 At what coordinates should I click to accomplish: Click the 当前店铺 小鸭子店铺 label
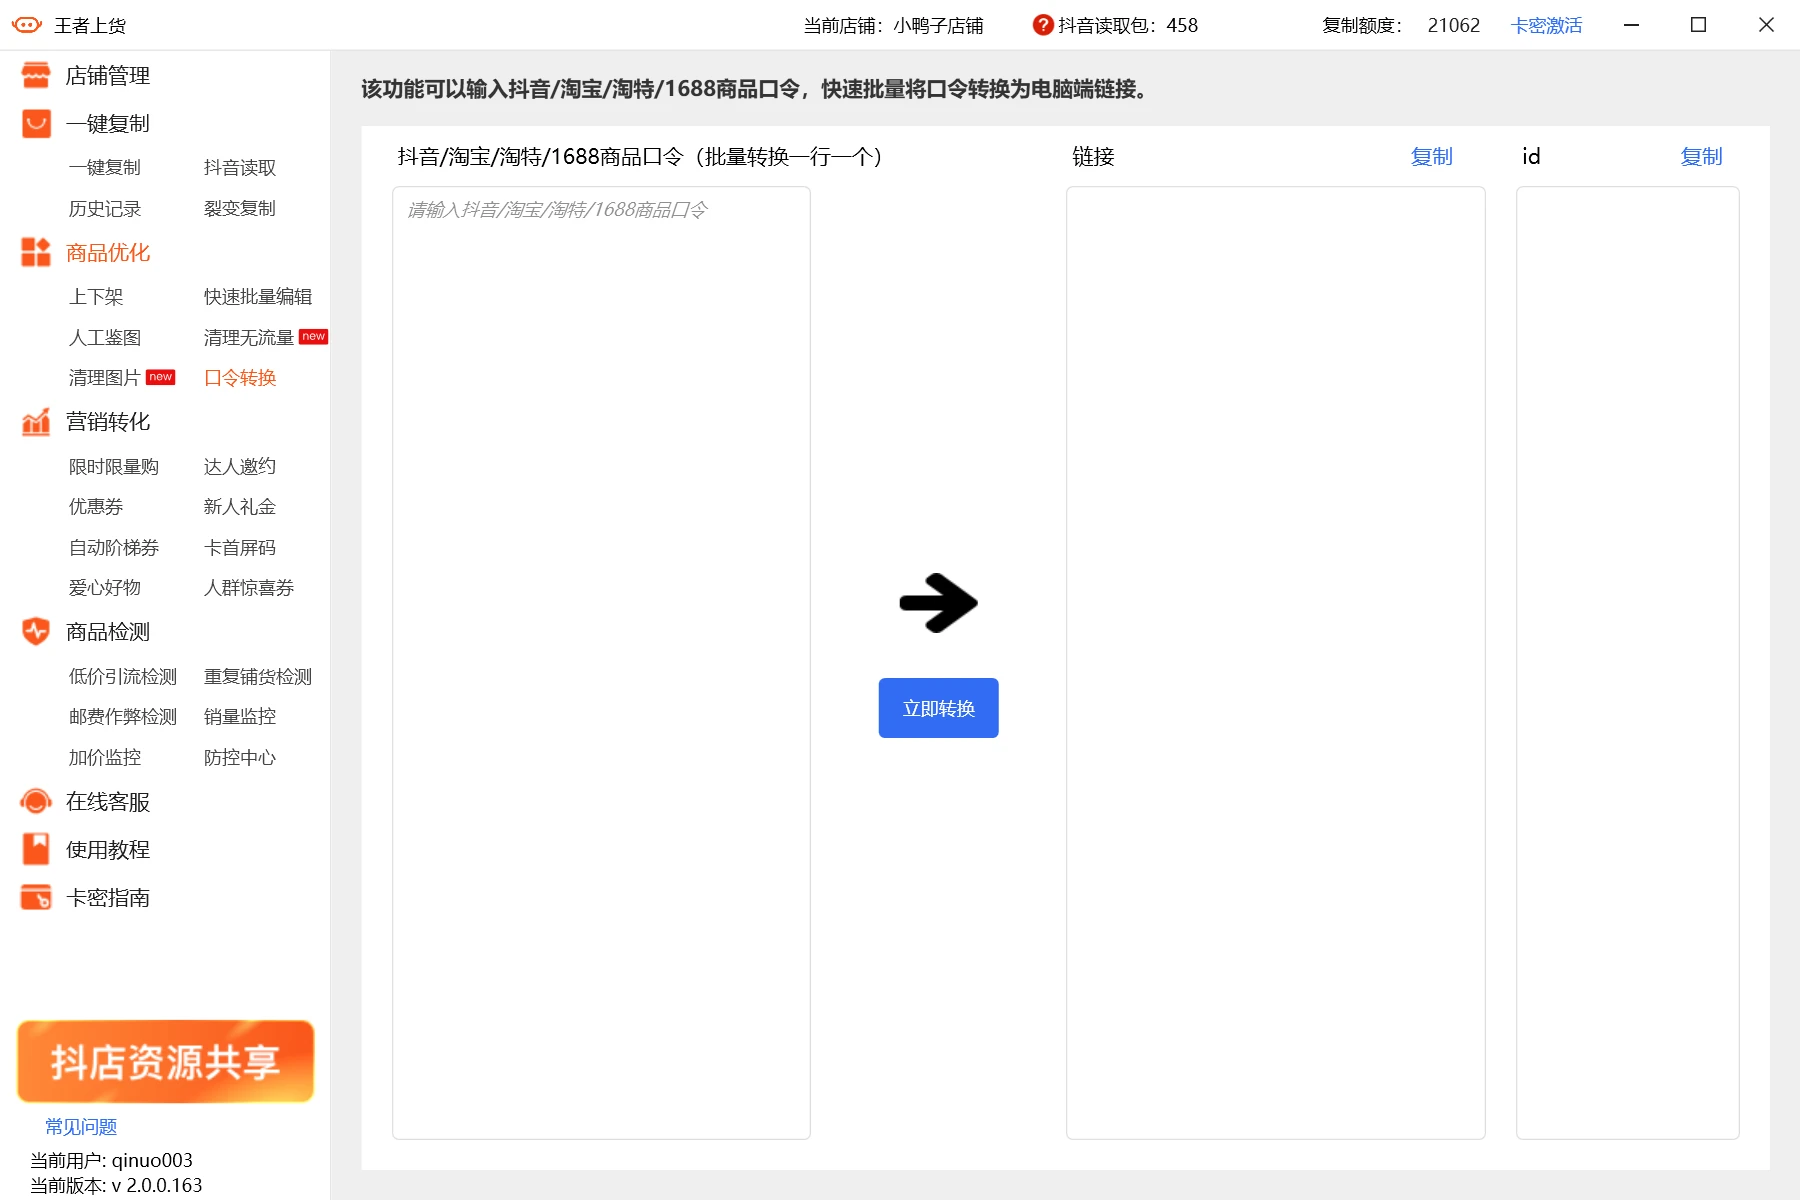click(893, 25)
